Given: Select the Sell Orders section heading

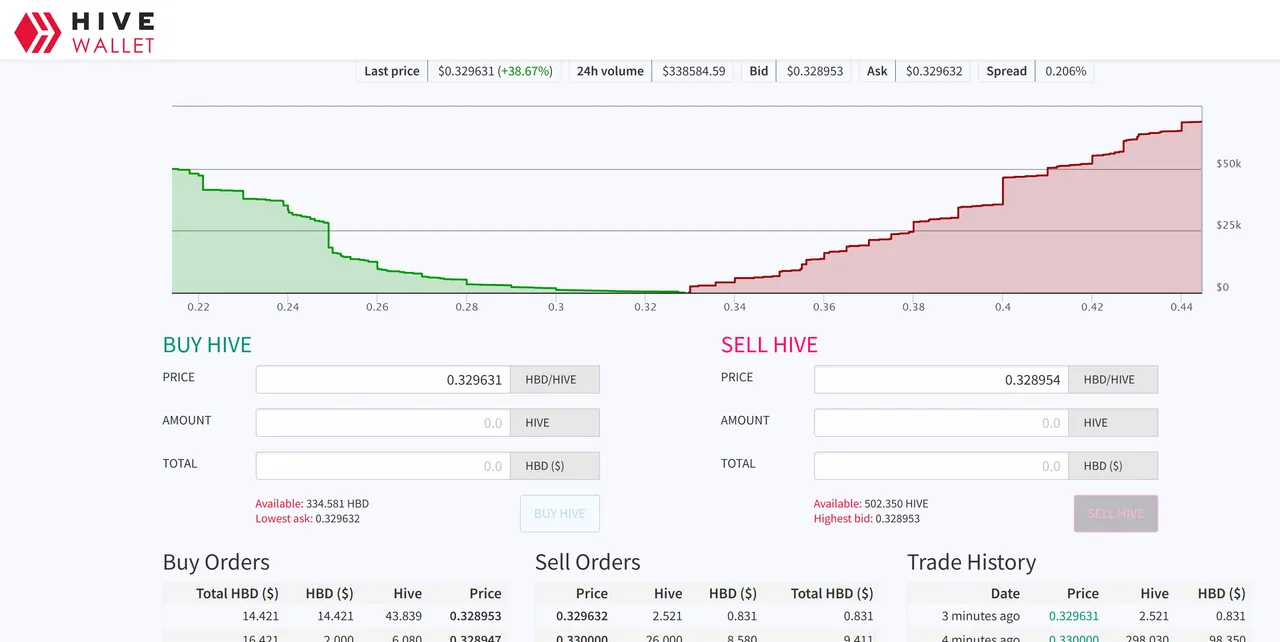Looking at the screenshot, I should [x=588, y=562].
